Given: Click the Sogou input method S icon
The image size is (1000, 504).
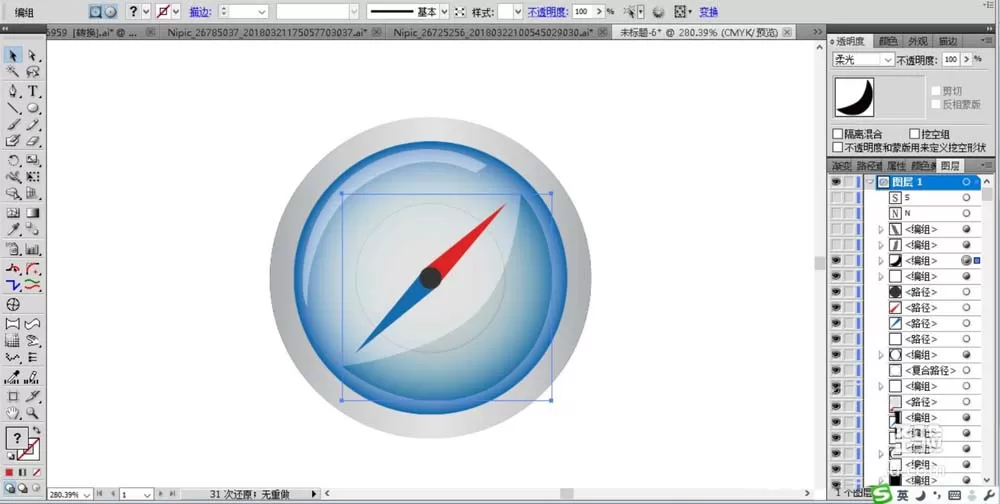Looking at the screenshot, I should pos(881,494).
